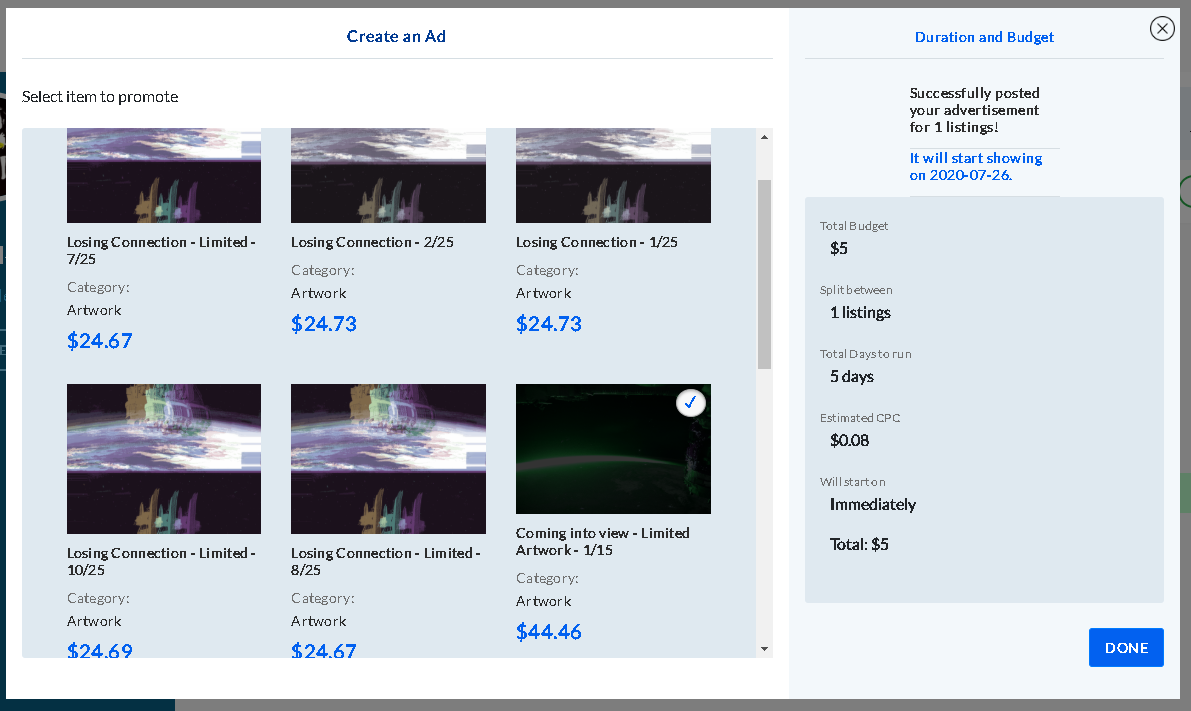Click the title Losing Connection - Limited - 7/25
Viewport: 1191px width, 711px height.
point(161,251)
